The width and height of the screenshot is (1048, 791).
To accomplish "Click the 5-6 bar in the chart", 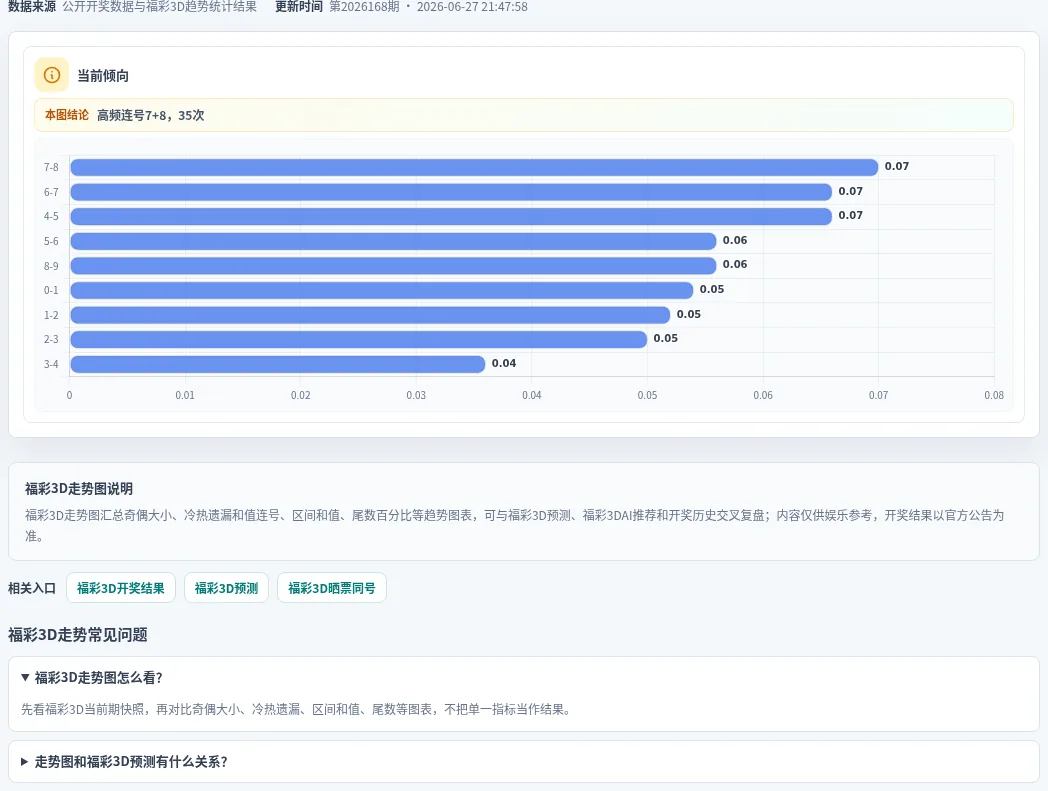I will point(393,241).
